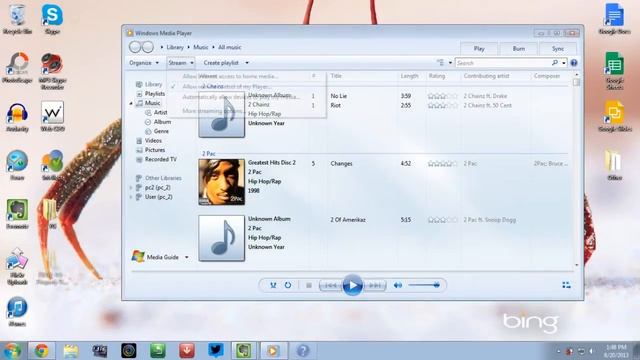The image size is (640, 360).
Task: Toggle repeat mode
Action: click(288, 285)
